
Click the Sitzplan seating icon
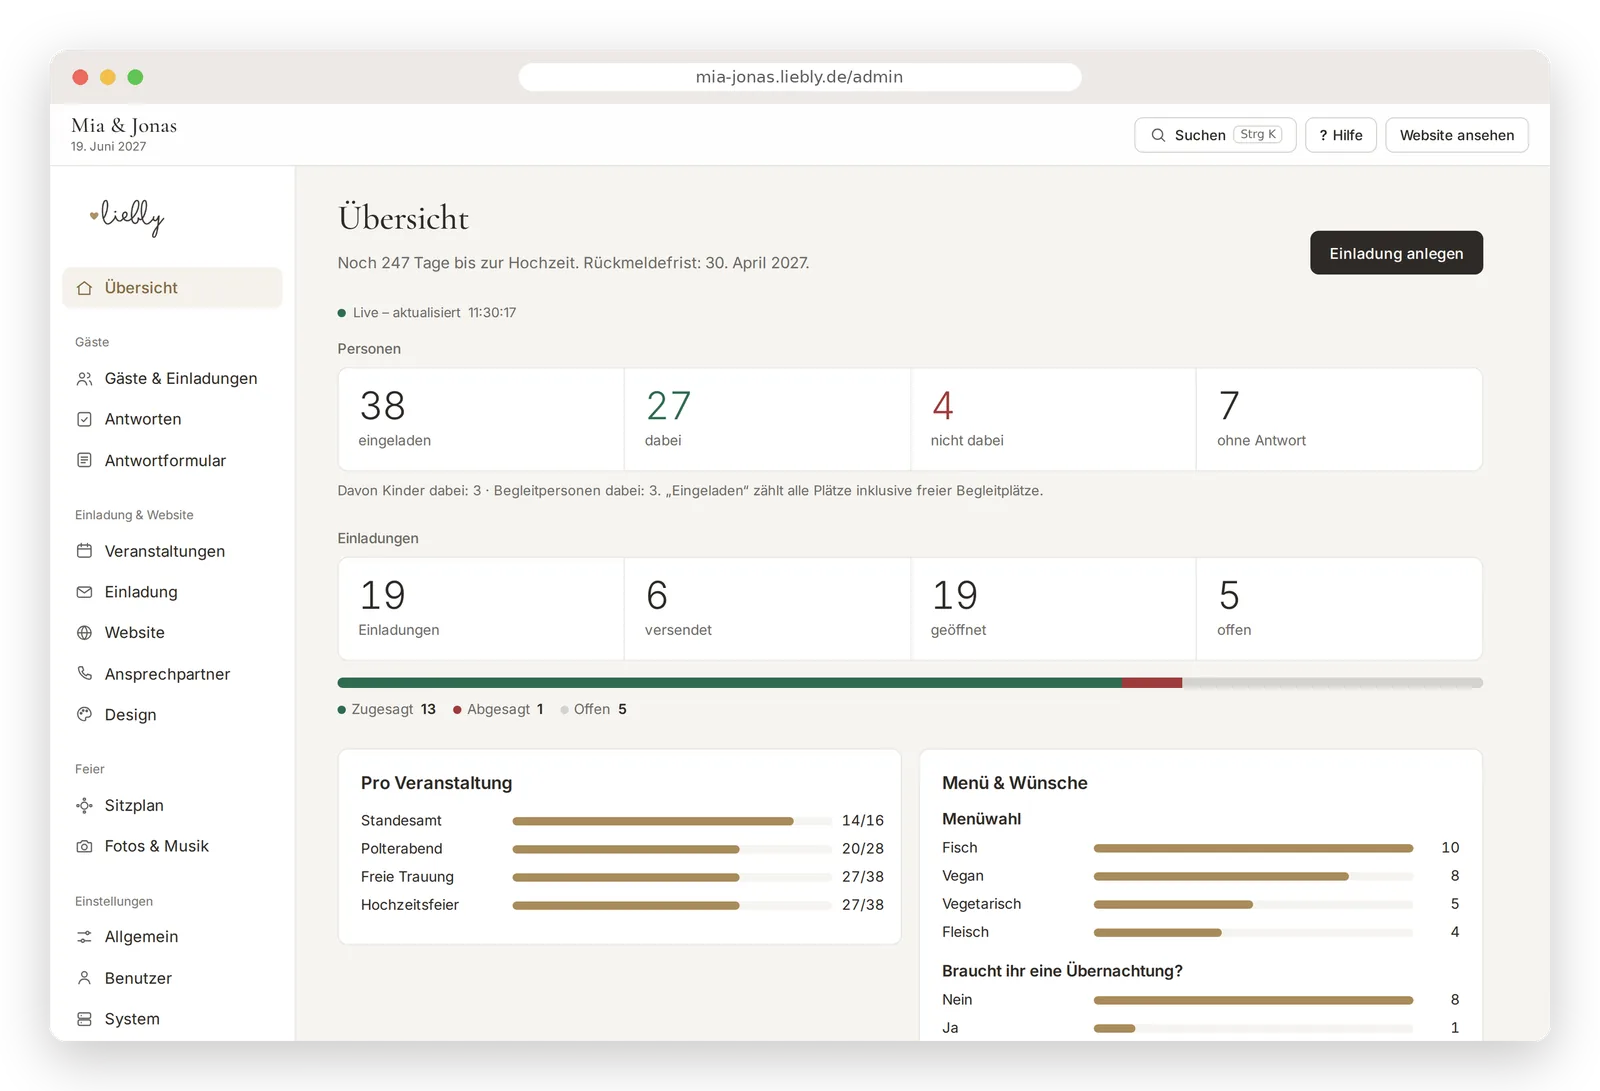(x=85, y=806)
